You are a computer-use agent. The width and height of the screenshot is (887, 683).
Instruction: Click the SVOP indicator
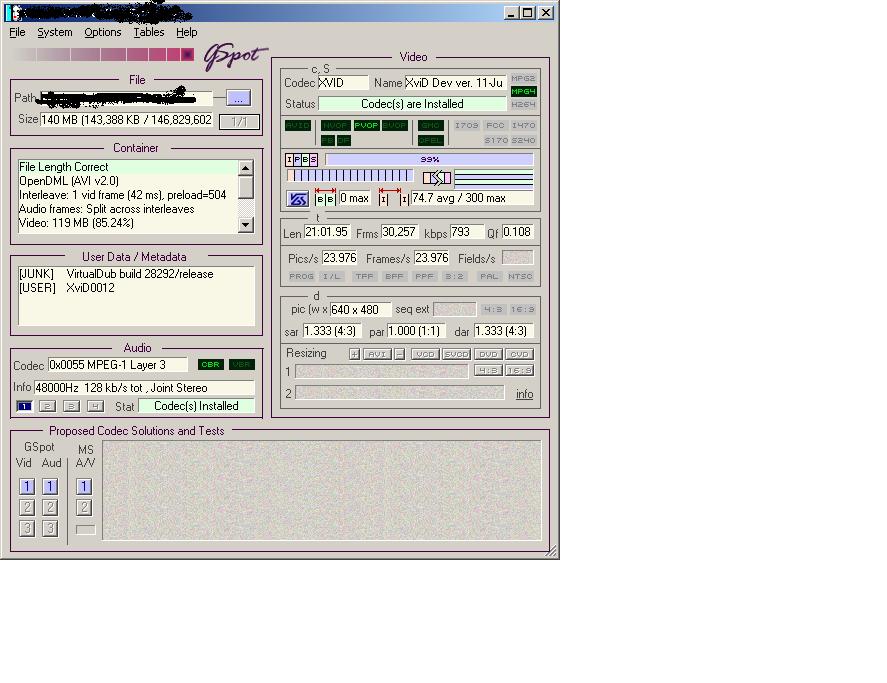point(395,126)
